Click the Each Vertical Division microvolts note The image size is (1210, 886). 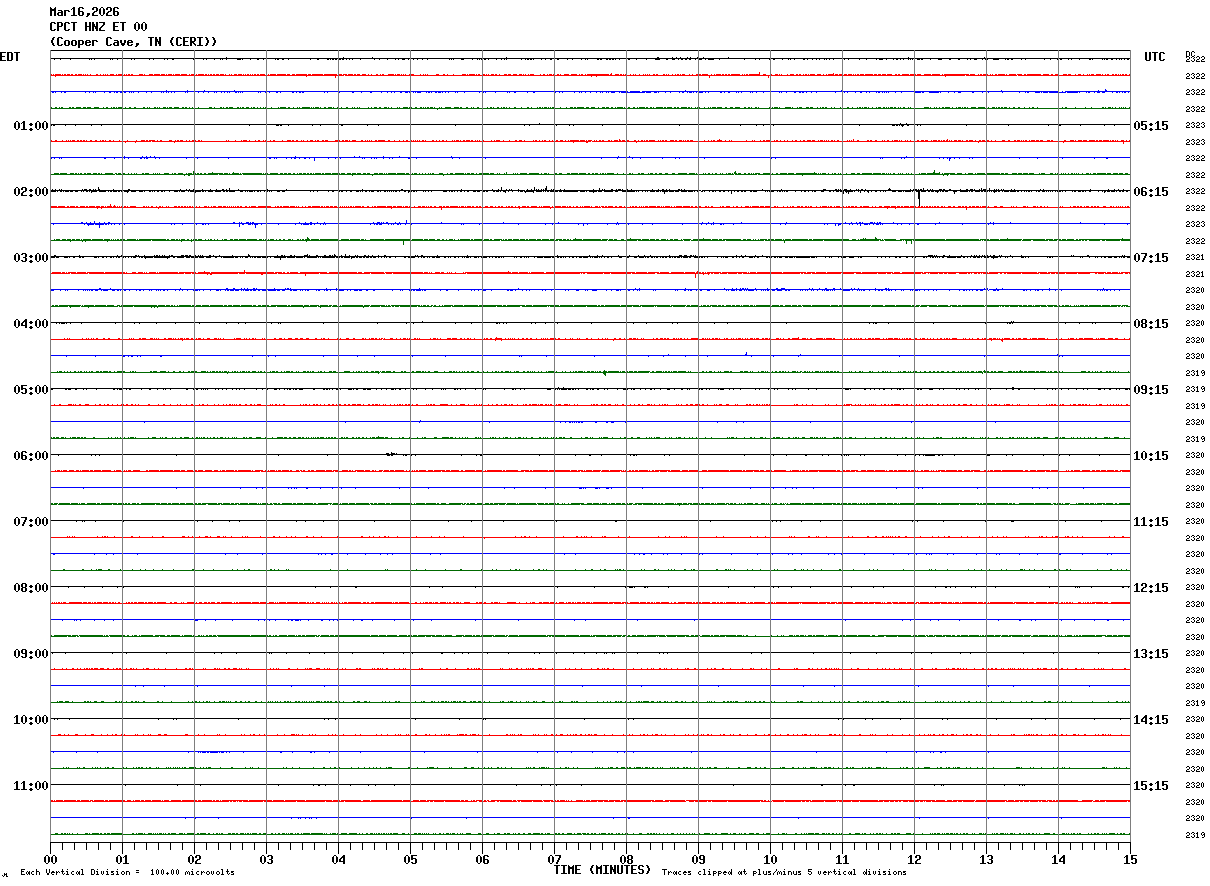tap(128, 873)
